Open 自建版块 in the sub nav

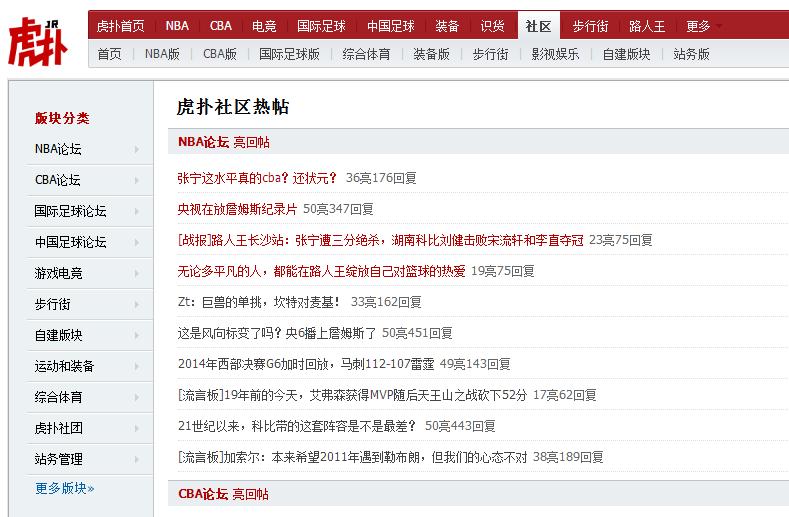(626, 54)
